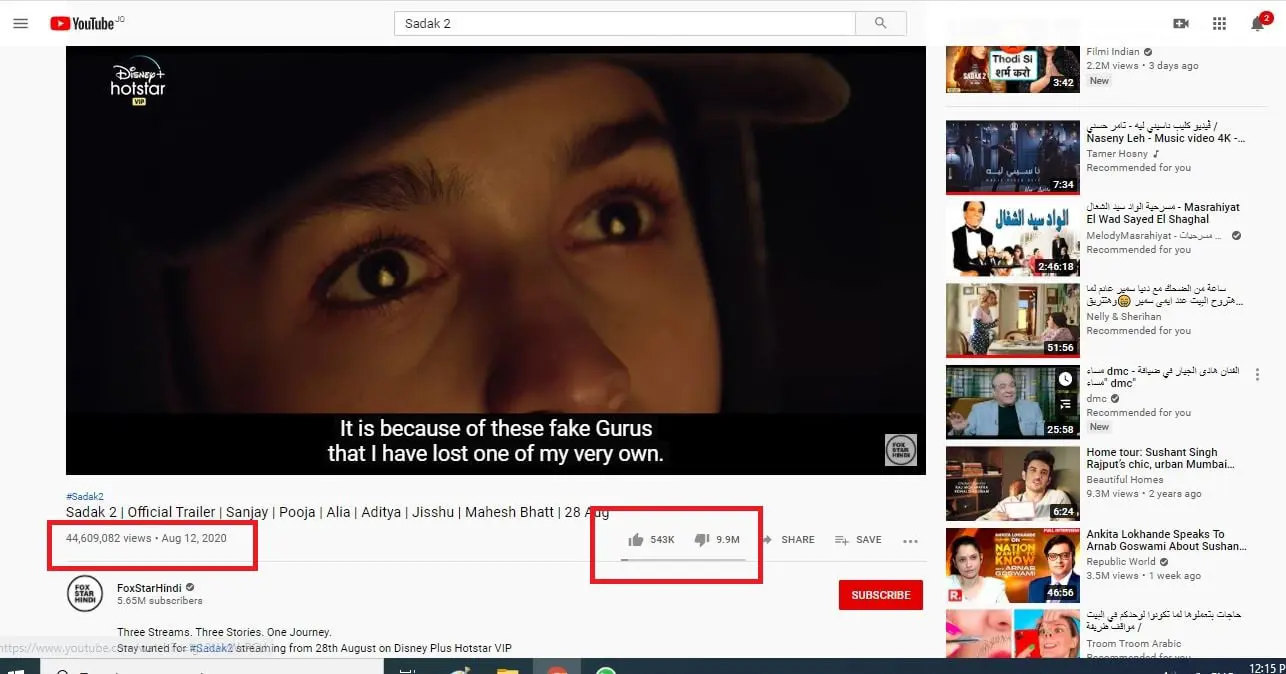Click the watch later clock on dmc thumbnail
Image resolution: width=1286 pixels, height=674 pixels.
(1065, 379)
